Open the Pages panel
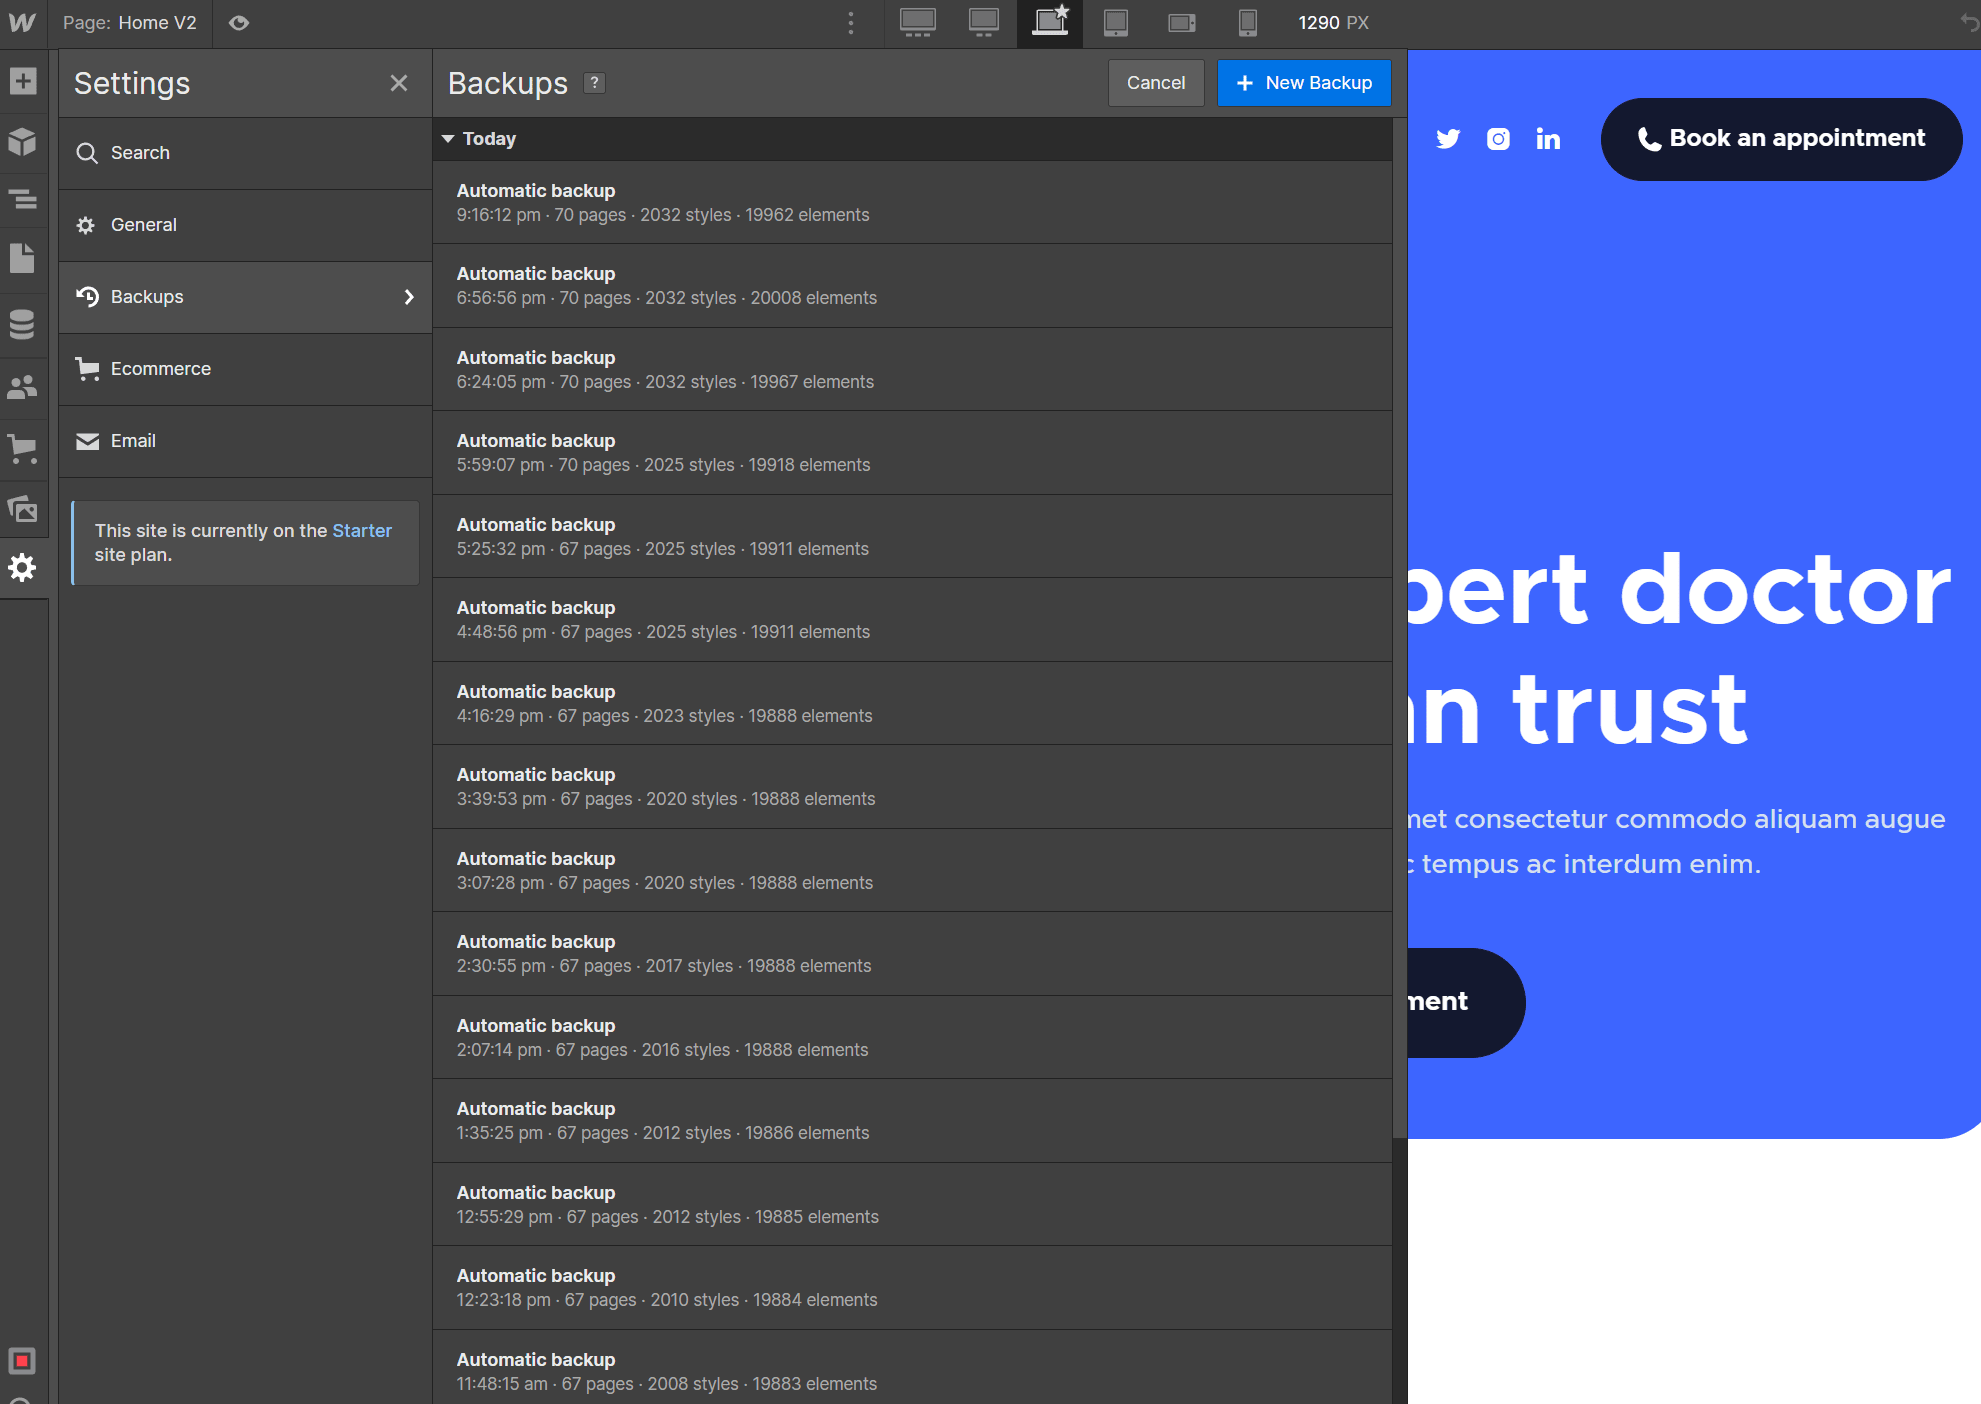 (22, 257)
